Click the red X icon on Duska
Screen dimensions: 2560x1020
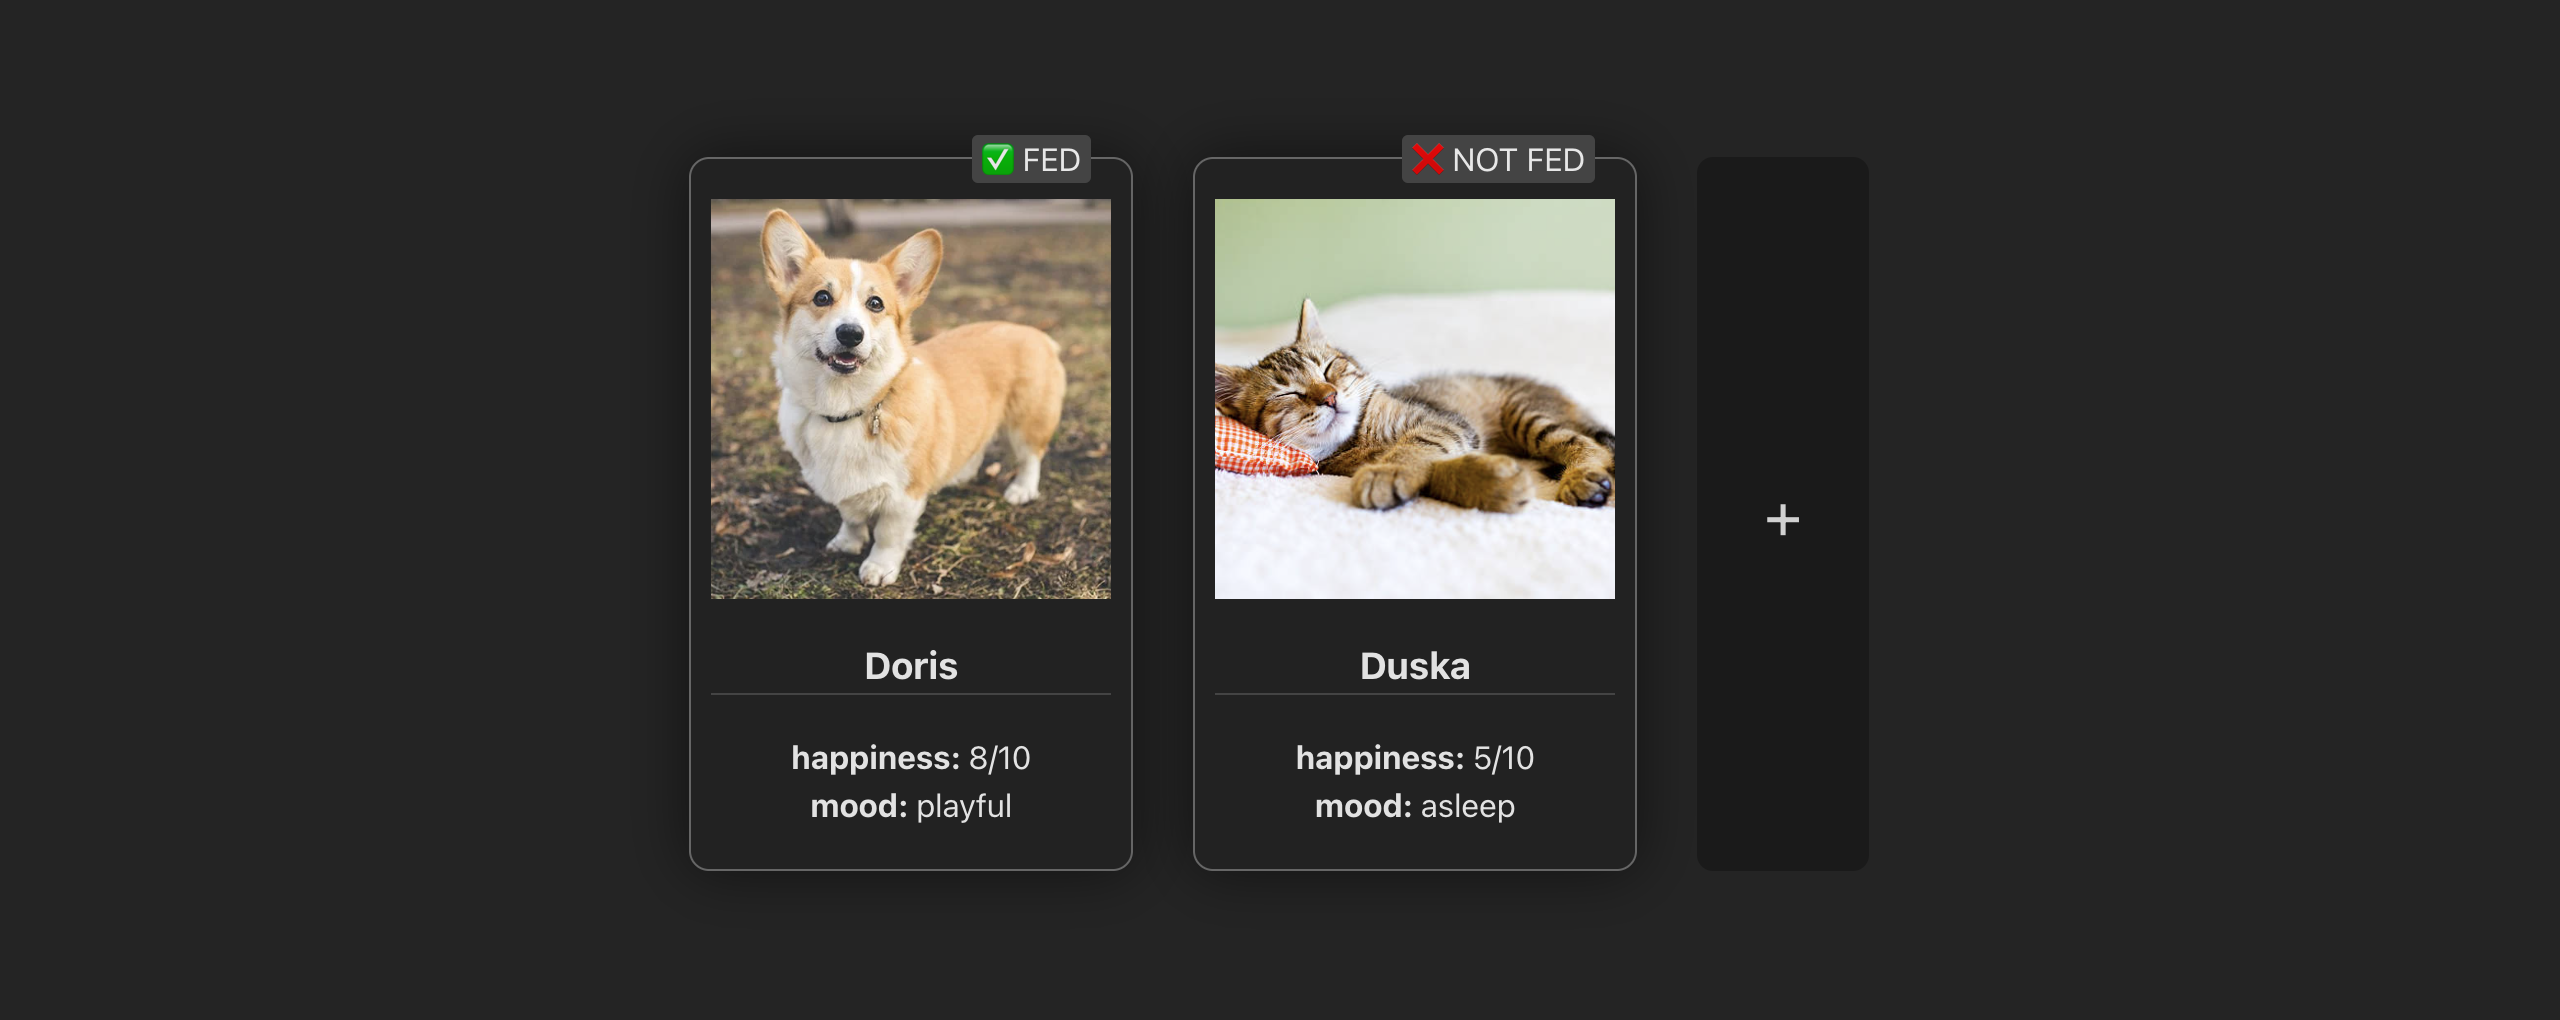pos(1428,159)
